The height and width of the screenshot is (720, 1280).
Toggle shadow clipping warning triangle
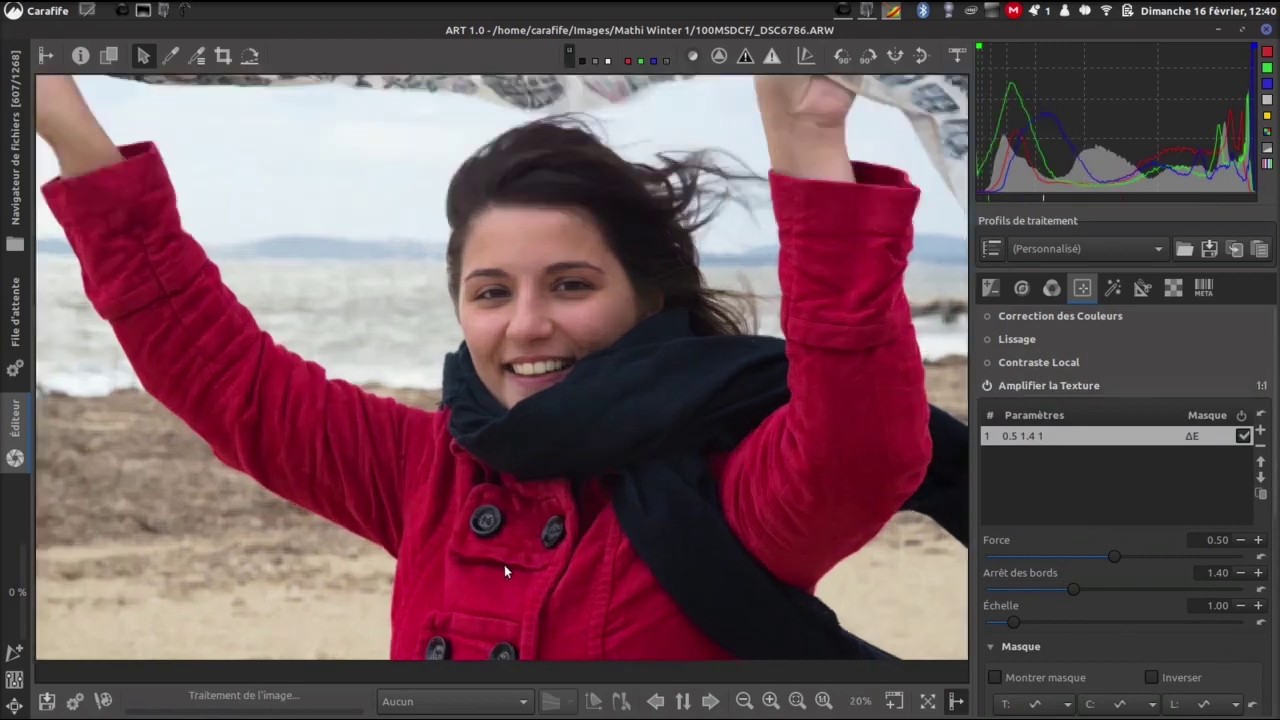[x=746, y=56]
